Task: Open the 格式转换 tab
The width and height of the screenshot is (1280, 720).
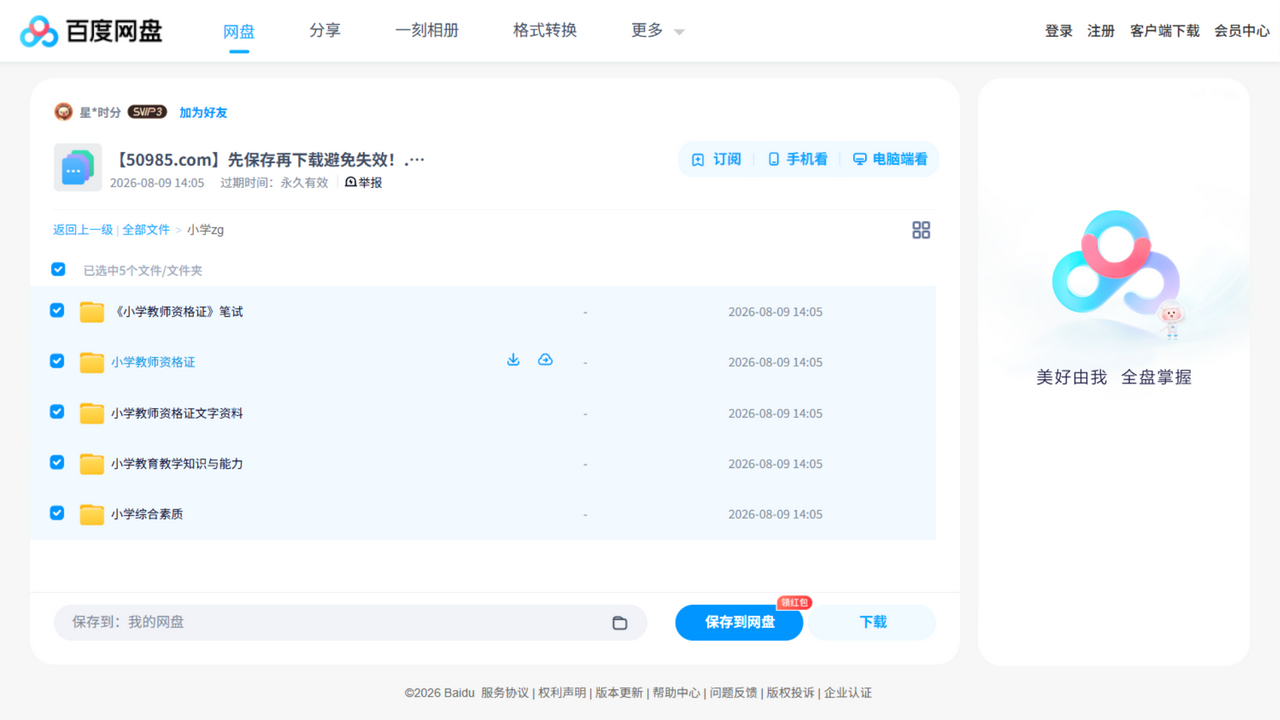Action: coord(545,30)
